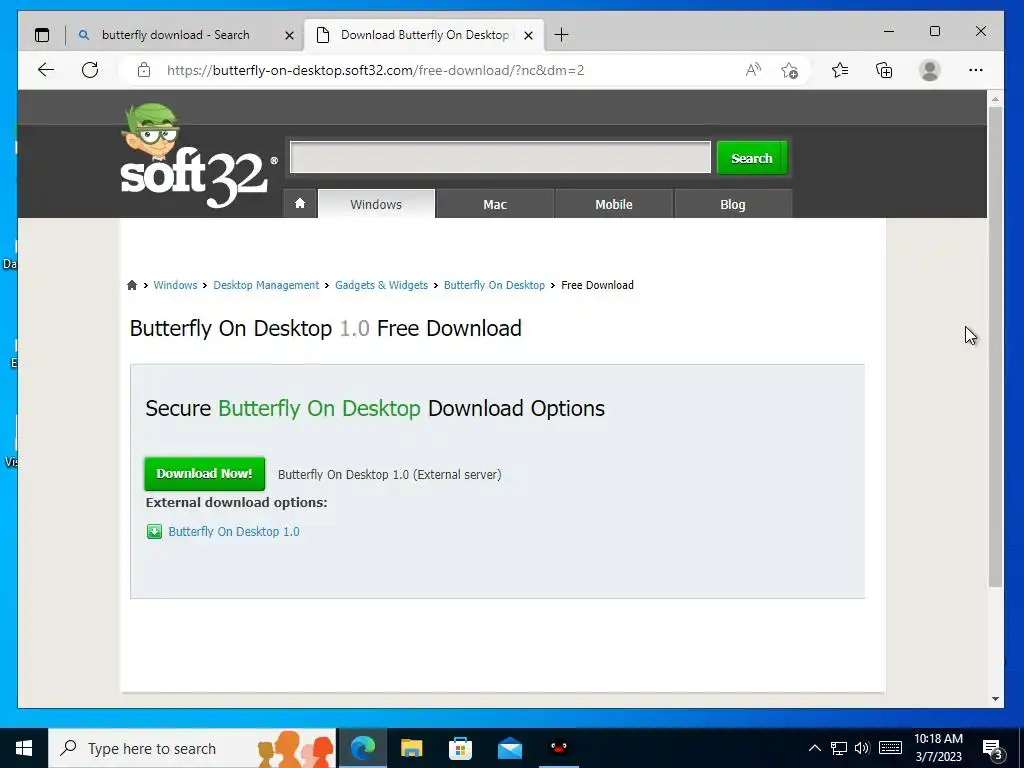This screenshot has height=768, width=1024.
Task: Refresh the current page
Action: (90, 70)
